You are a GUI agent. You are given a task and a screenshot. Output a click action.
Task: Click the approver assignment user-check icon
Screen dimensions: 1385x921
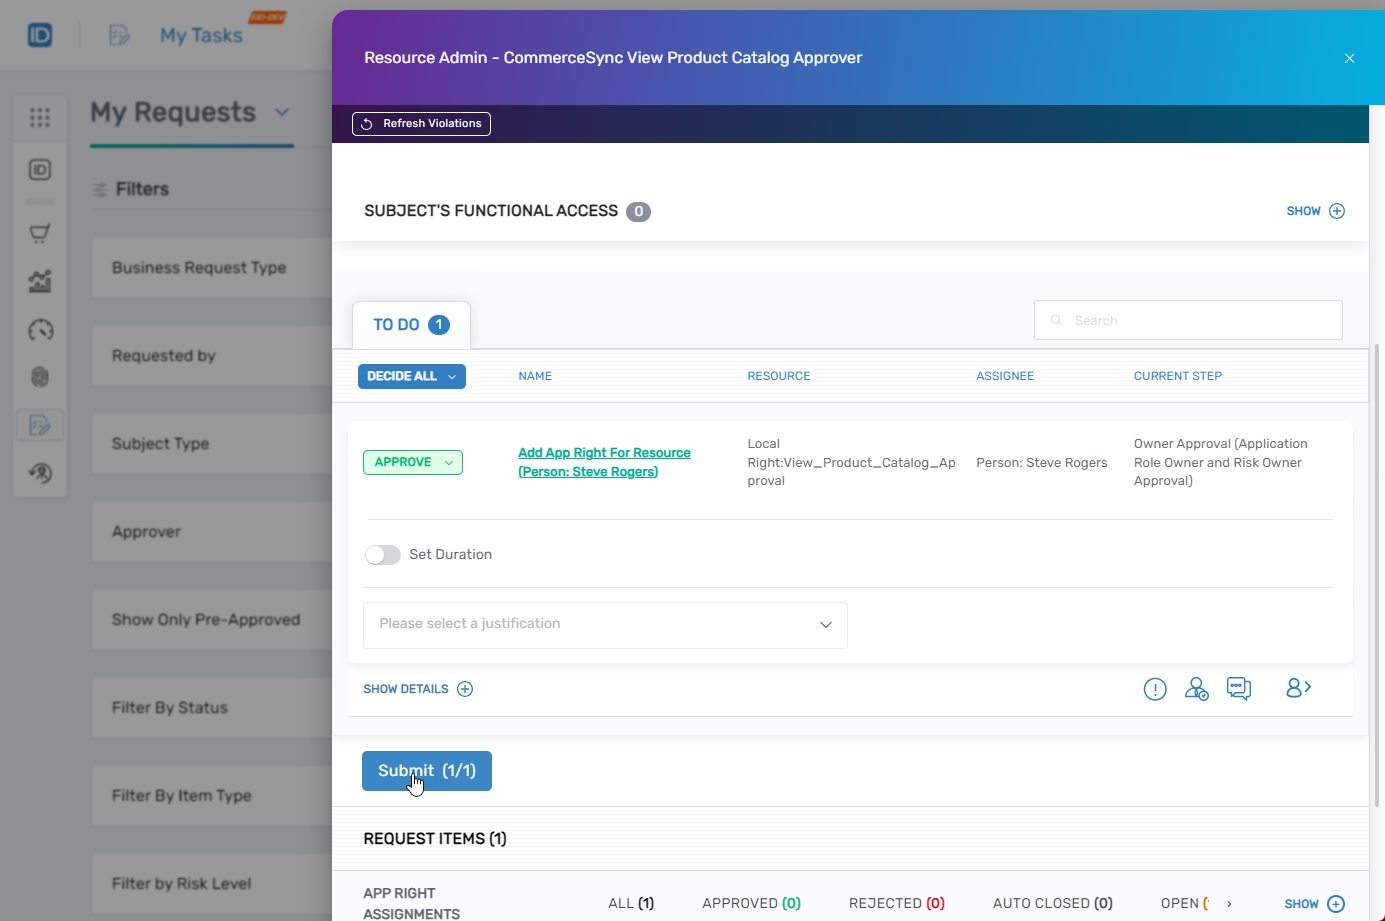click(x=1196, y=688)
